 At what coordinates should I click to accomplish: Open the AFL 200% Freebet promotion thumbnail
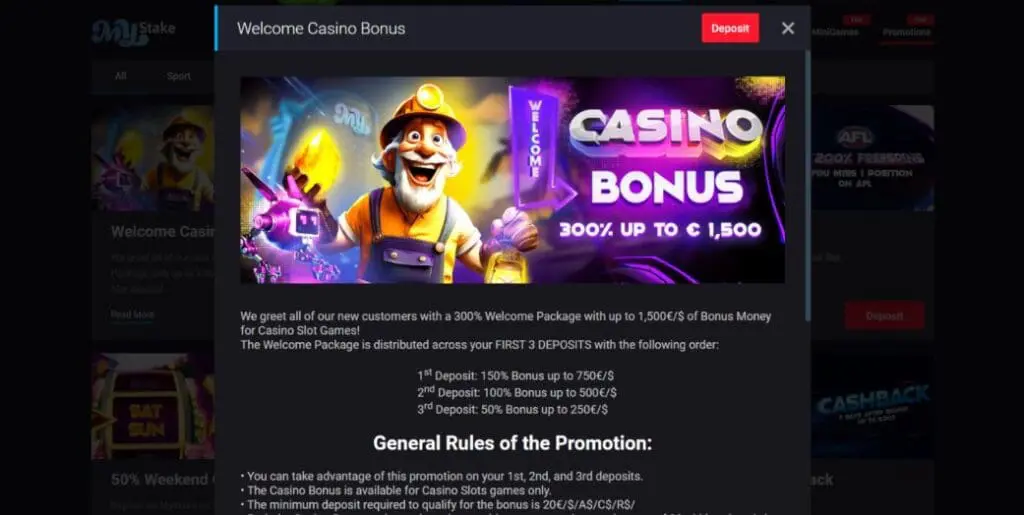(x=872, y=158)
